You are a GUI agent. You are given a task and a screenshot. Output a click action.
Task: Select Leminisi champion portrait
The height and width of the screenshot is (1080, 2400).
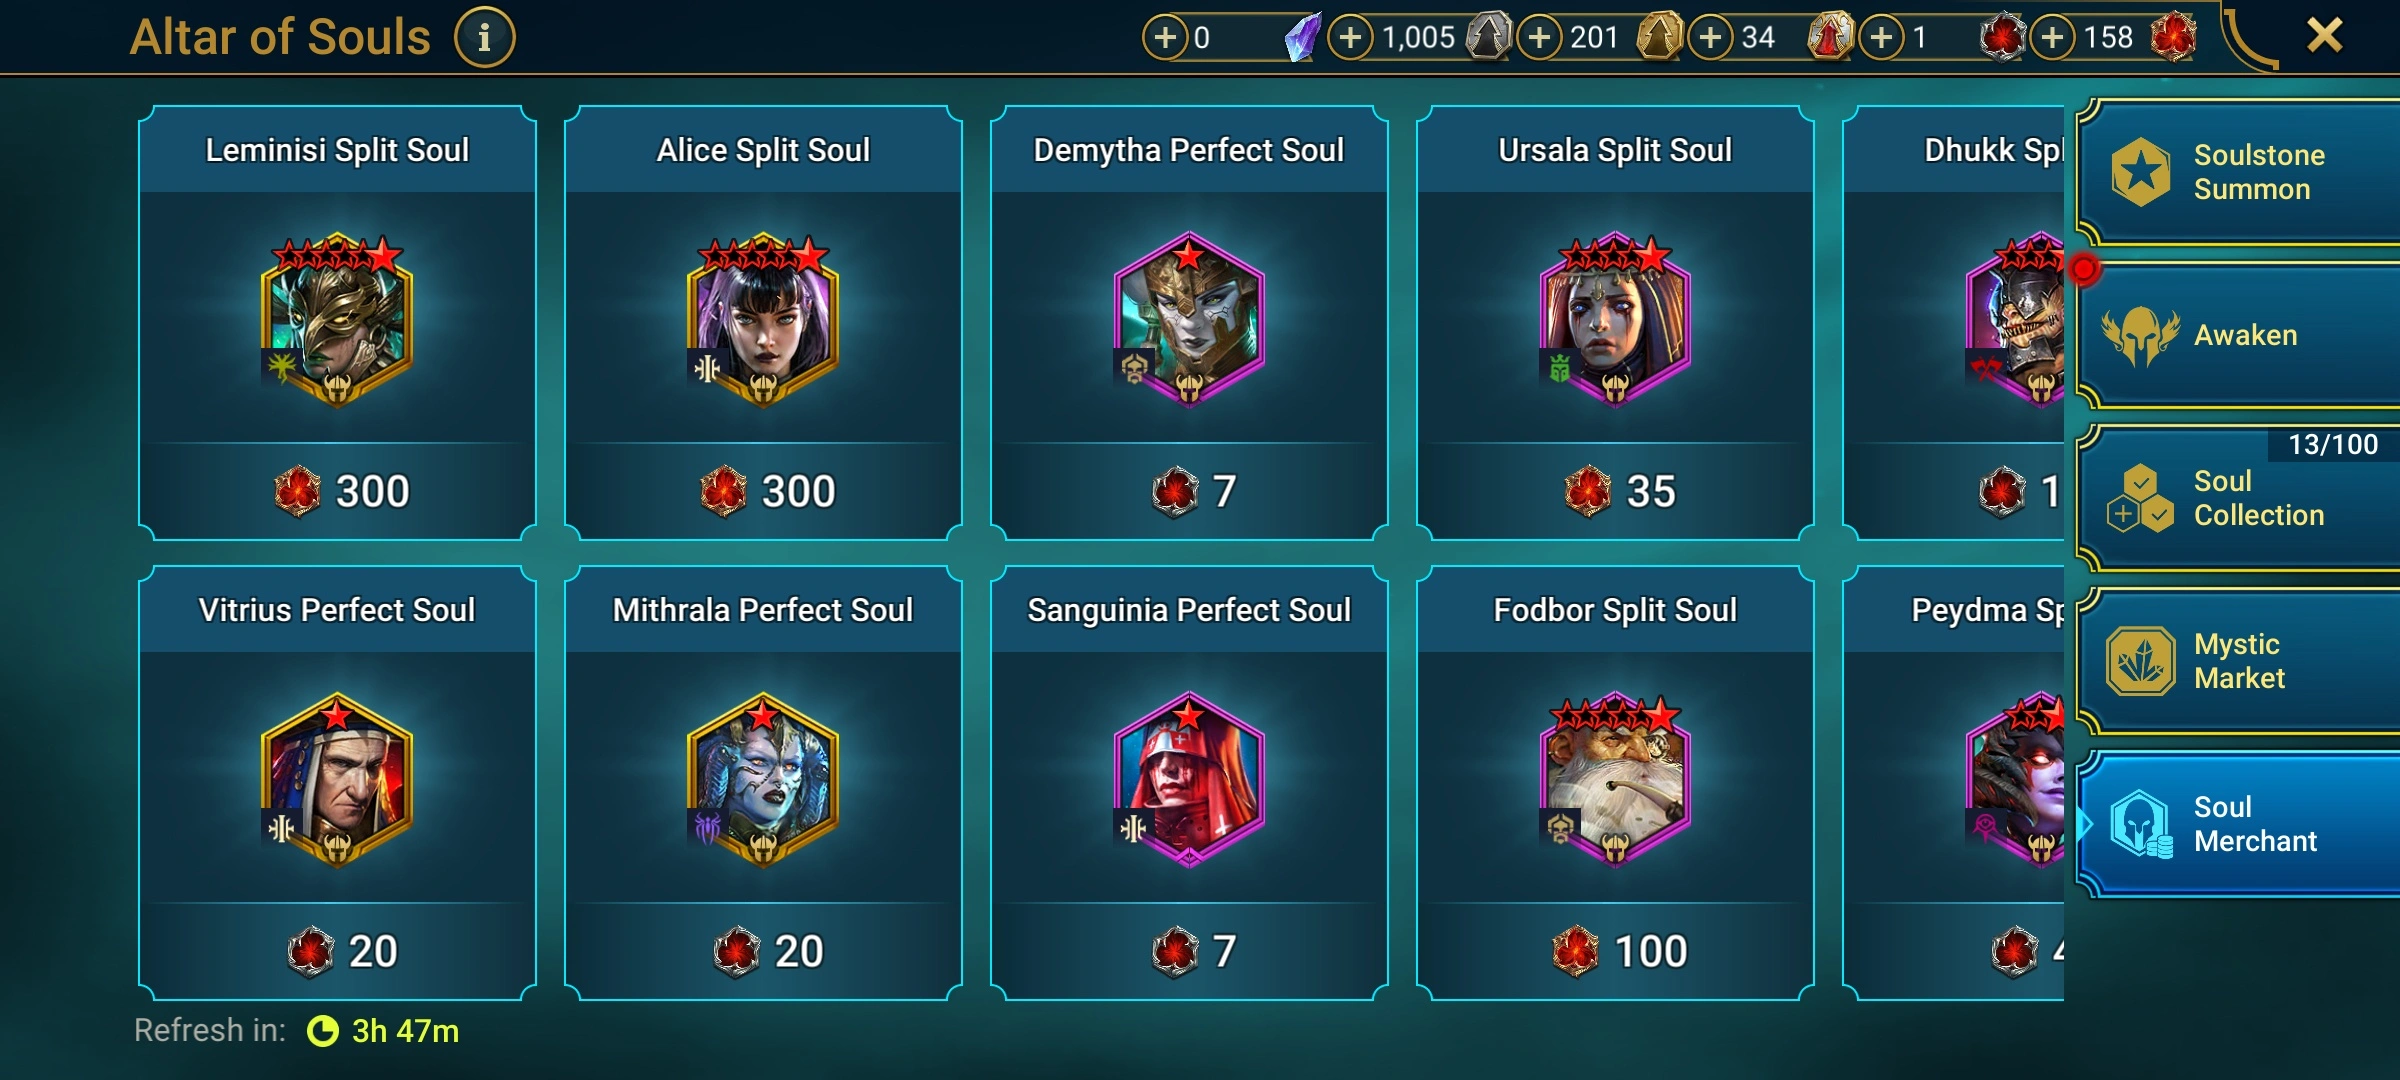point(337,320)
